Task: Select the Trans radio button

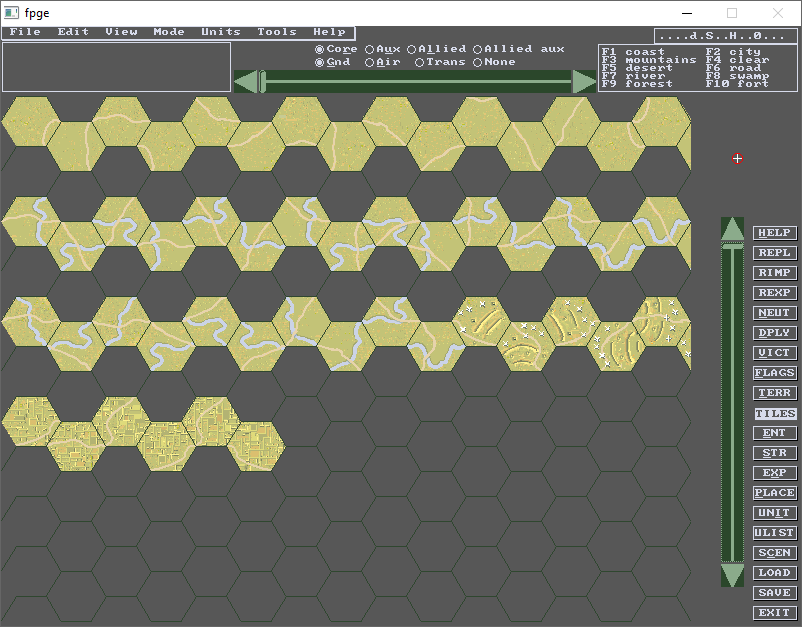Action: (x=440, y=62)
